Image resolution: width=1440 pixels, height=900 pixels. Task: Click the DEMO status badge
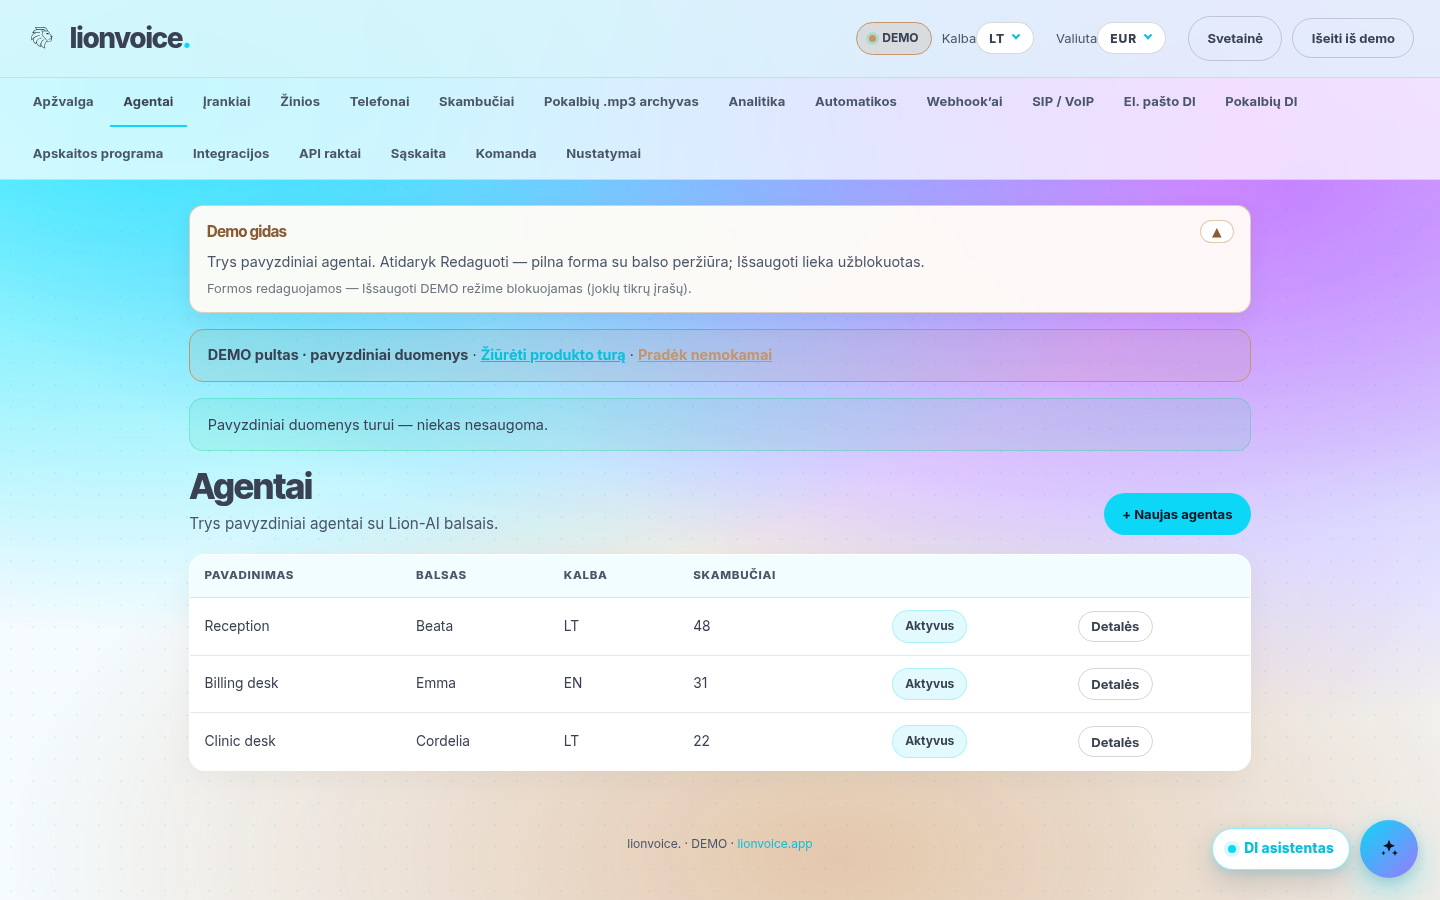point(894,38)
